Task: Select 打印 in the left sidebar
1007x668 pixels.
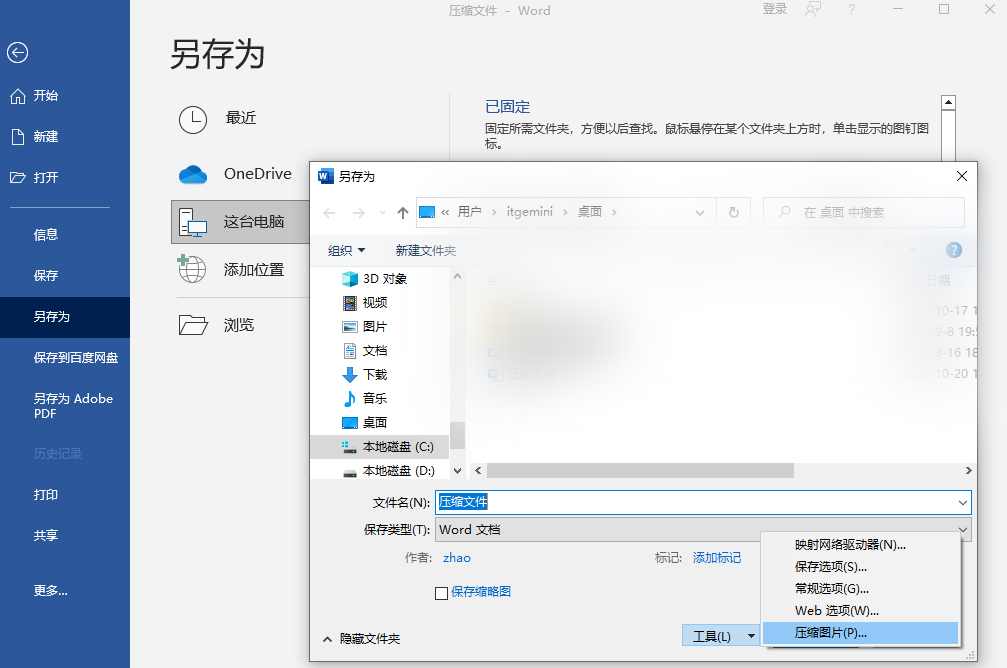Action: pos(47,494)
